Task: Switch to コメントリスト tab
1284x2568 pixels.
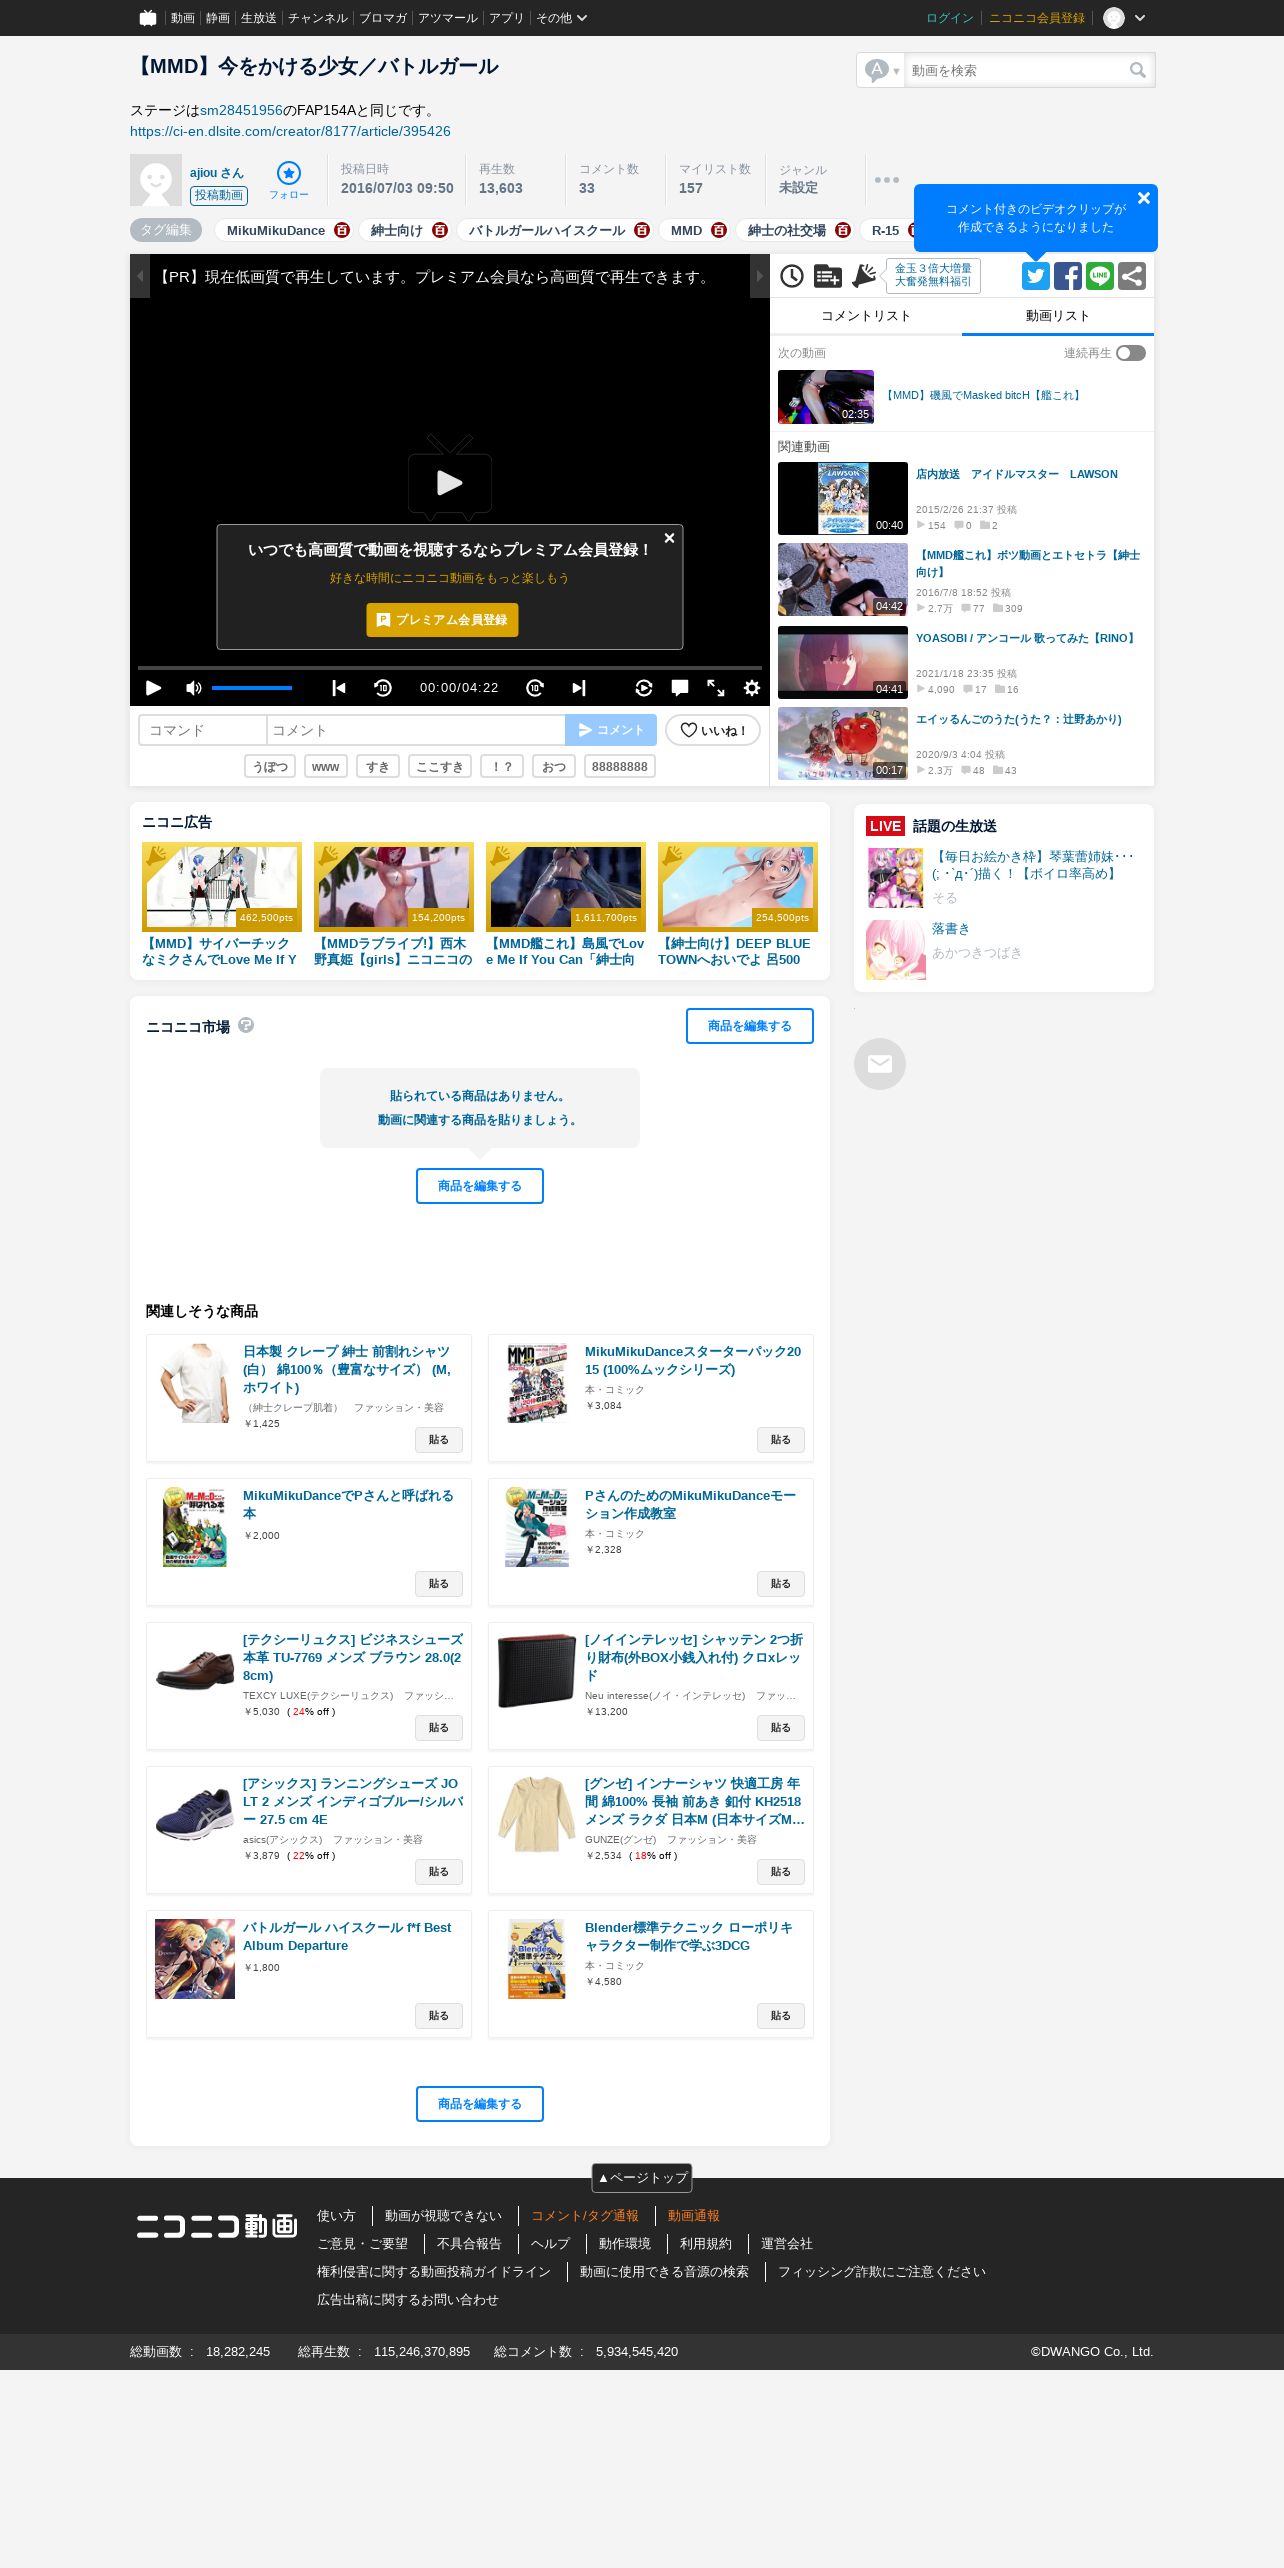Action: pyautogui.click(x=866, y=316)
